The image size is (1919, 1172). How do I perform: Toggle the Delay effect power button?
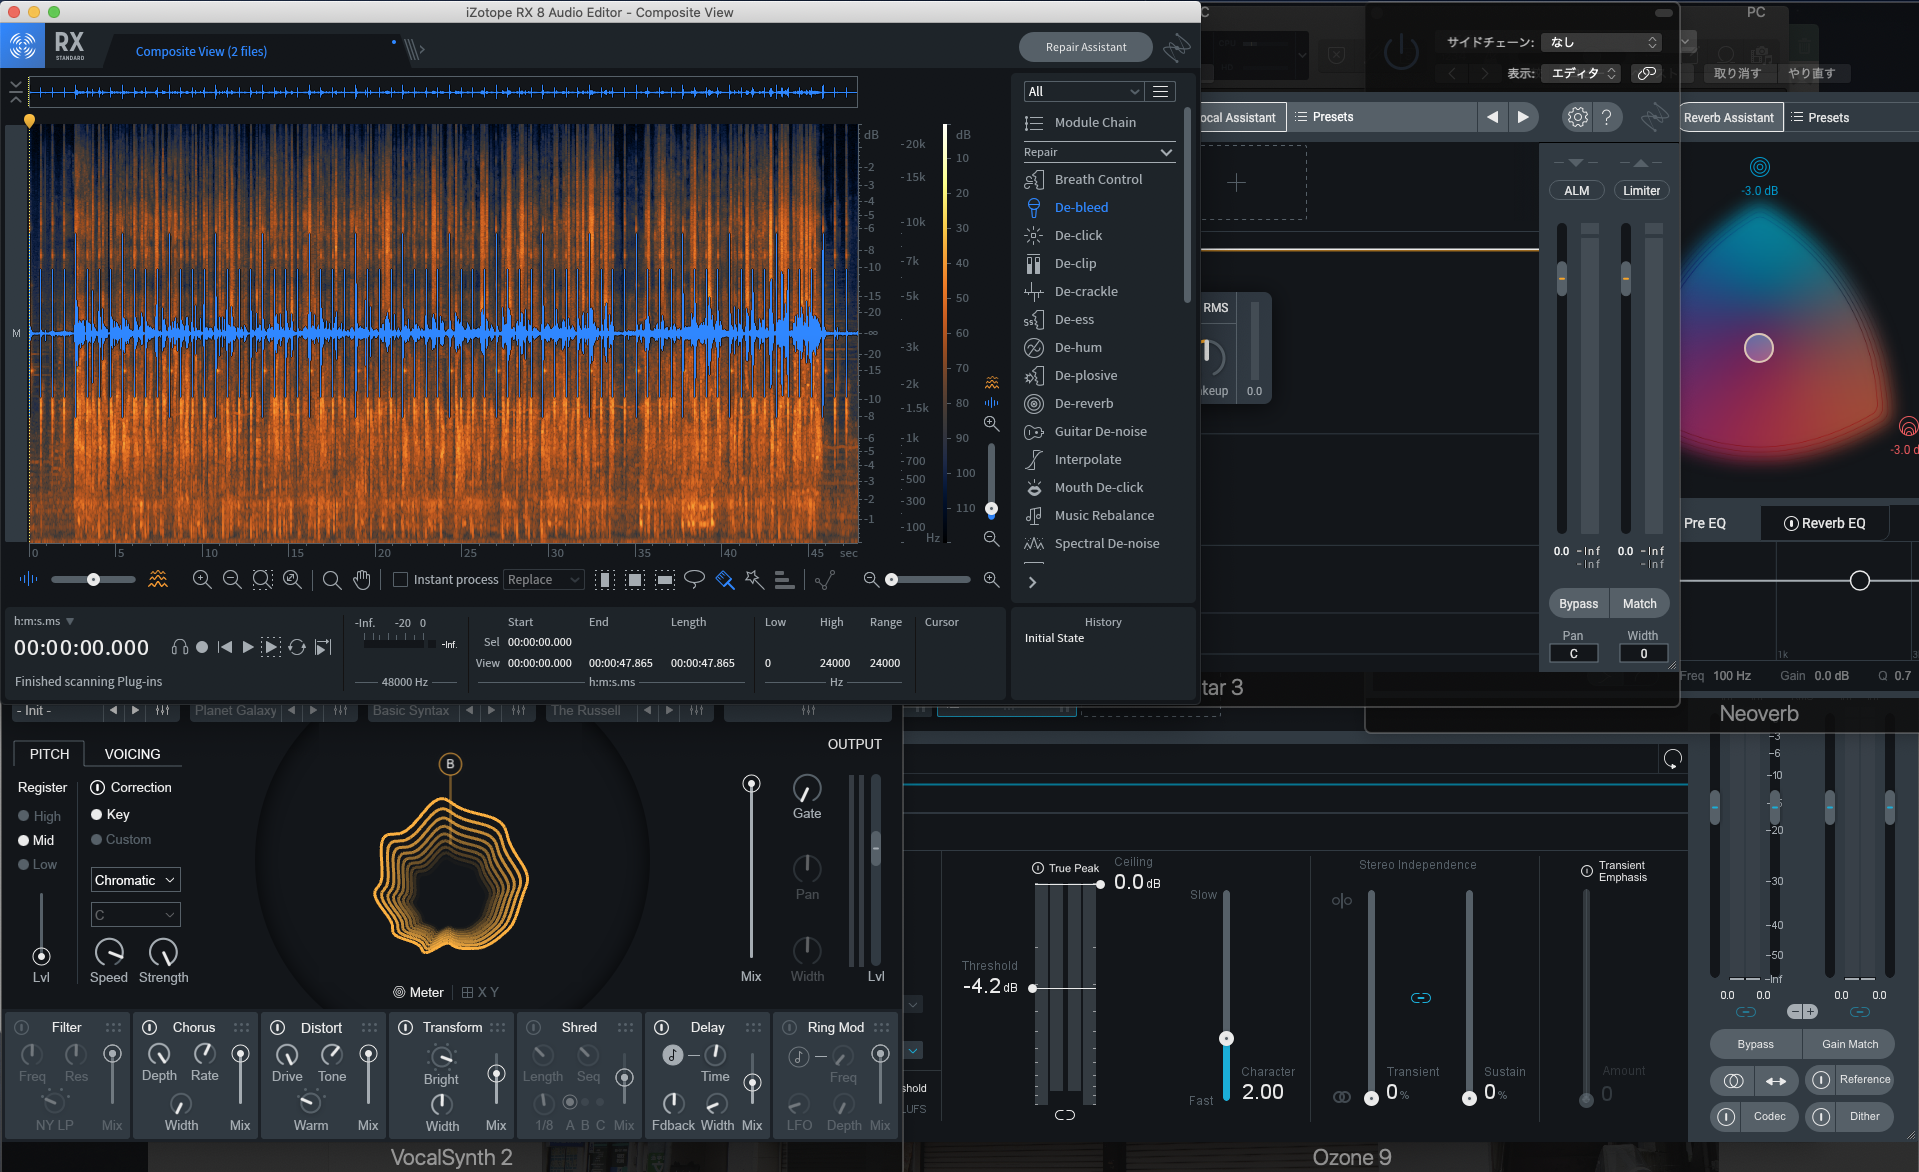(662, 1027)
